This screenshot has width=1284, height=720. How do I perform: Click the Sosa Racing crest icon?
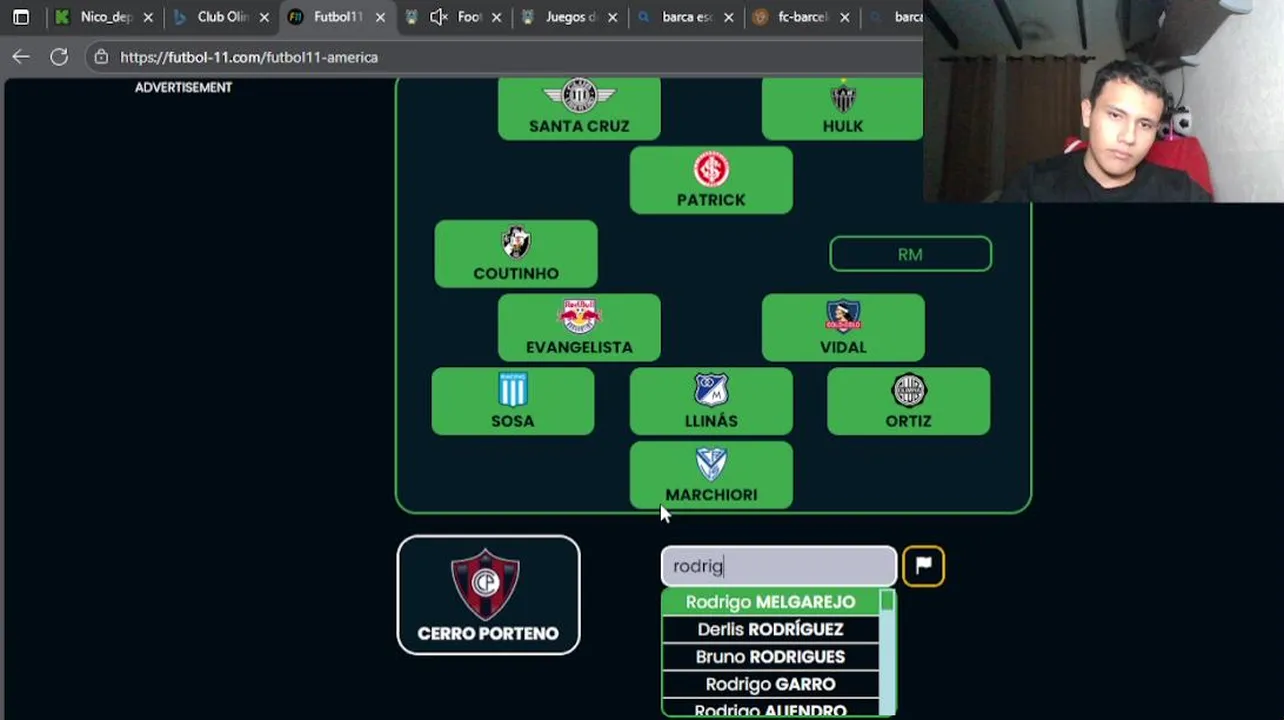coord(513,390)
